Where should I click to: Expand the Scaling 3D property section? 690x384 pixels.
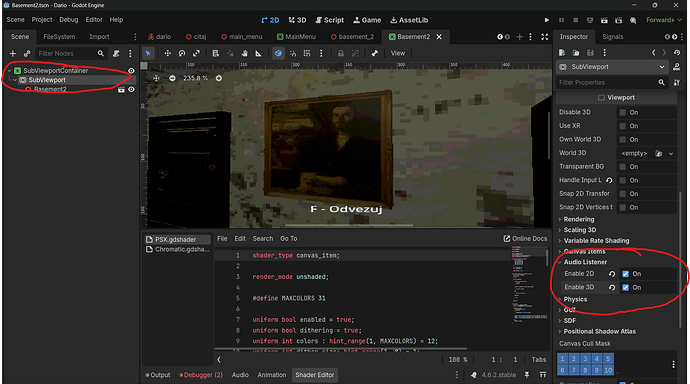tap(580, 230)
